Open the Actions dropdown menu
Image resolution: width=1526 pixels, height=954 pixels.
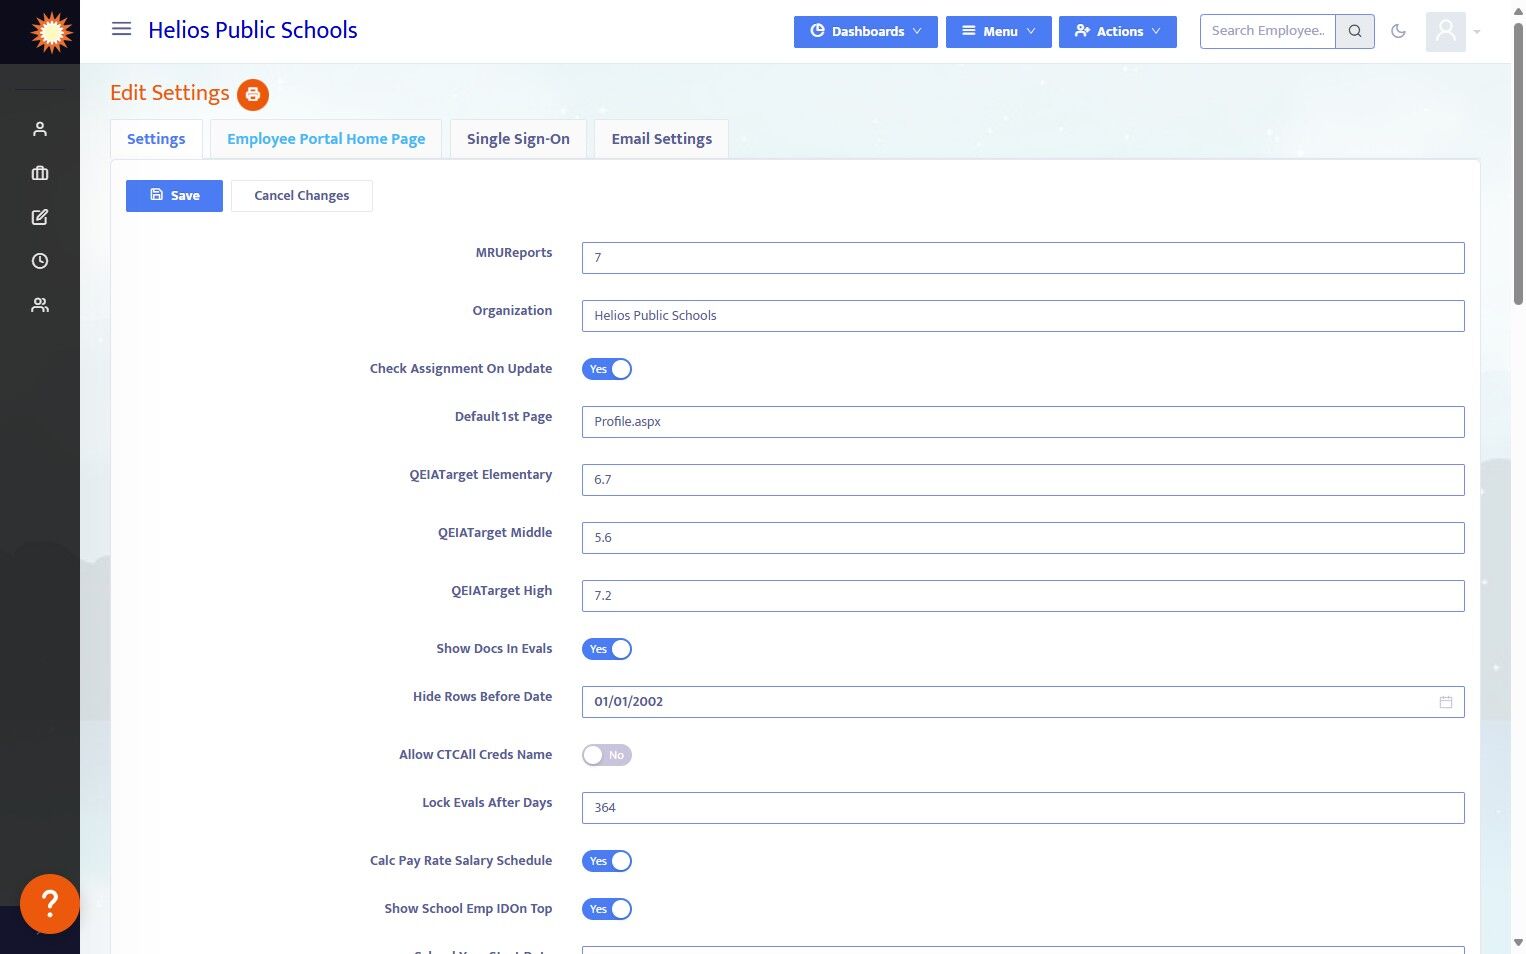pyautogui.click(x=1117, y=31)
